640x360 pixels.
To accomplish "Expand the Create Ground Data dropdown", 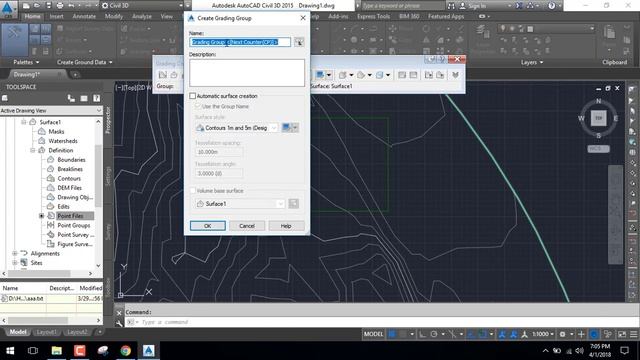I will click(84, 62).
